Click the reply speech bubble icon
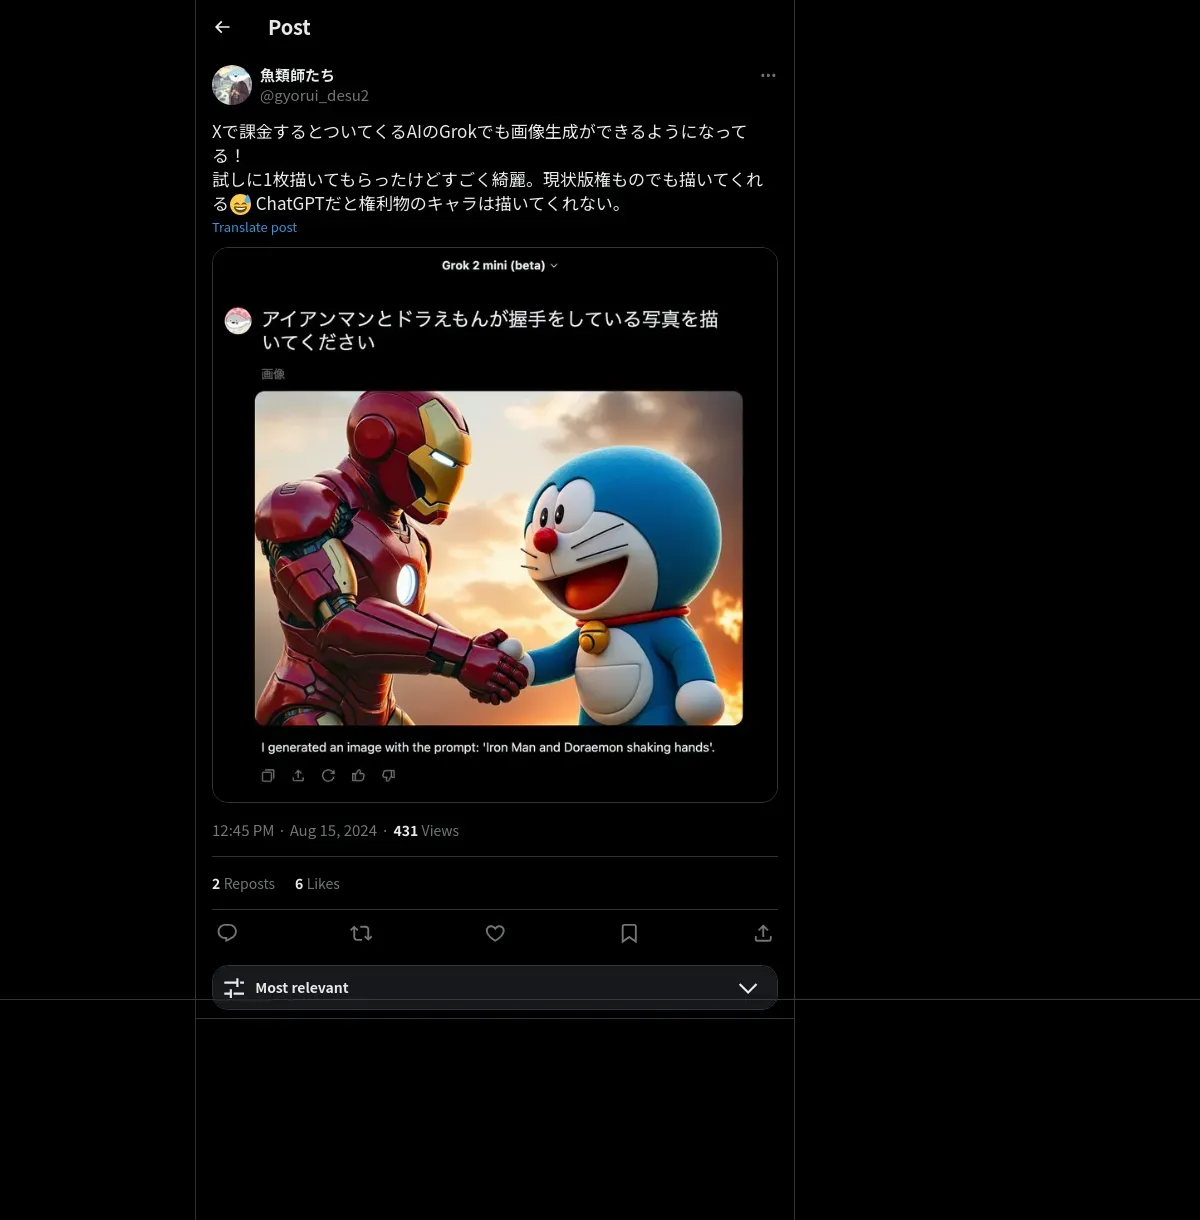The height and width of the screenshot is (1220, 1200). [x=227, y=933]
